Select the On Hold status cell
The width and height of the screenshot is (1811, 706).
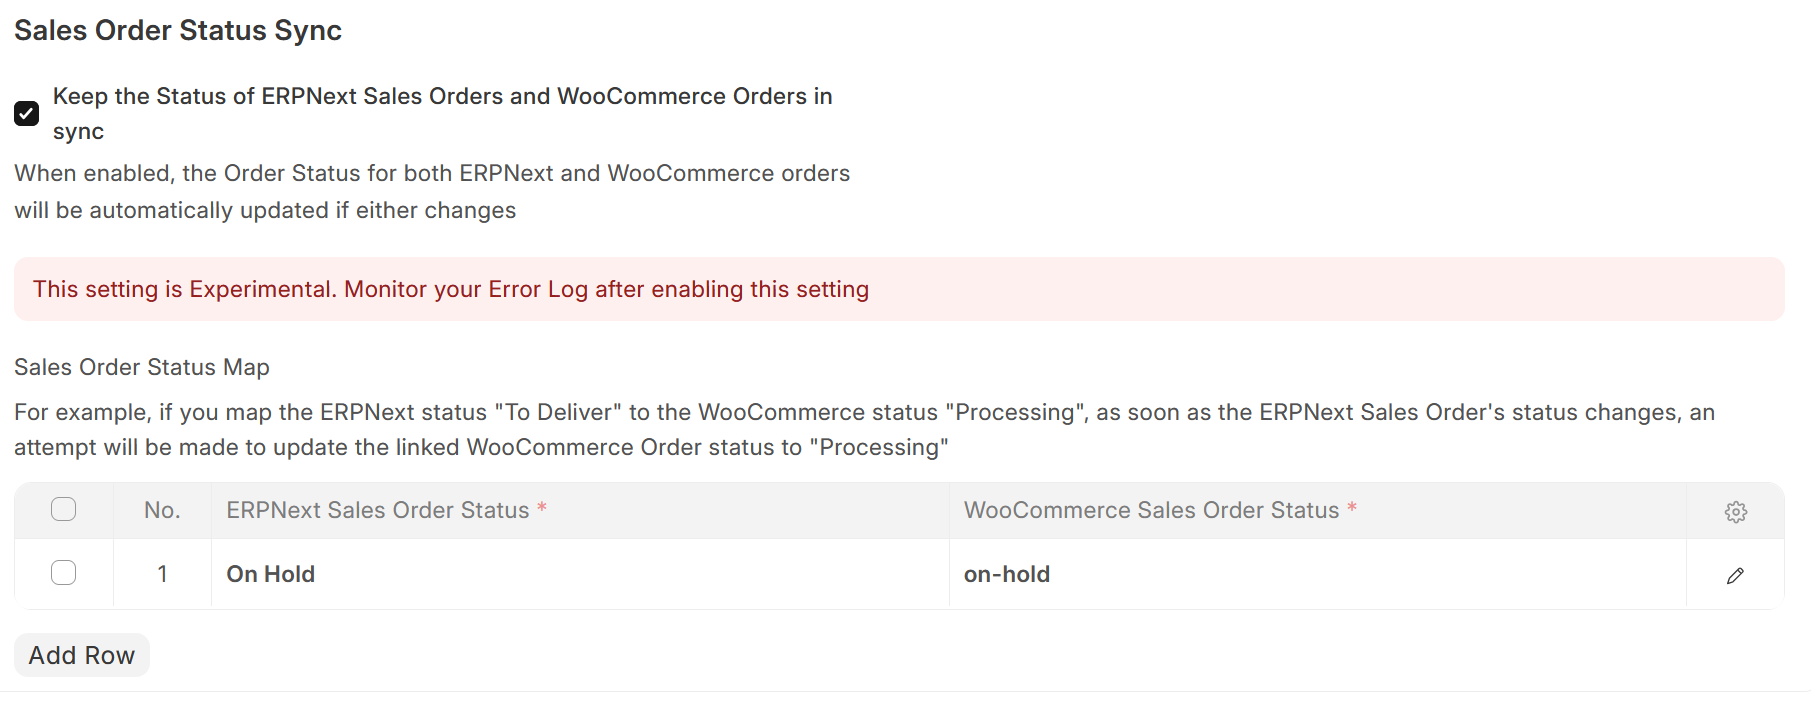(x=270, y=574)
